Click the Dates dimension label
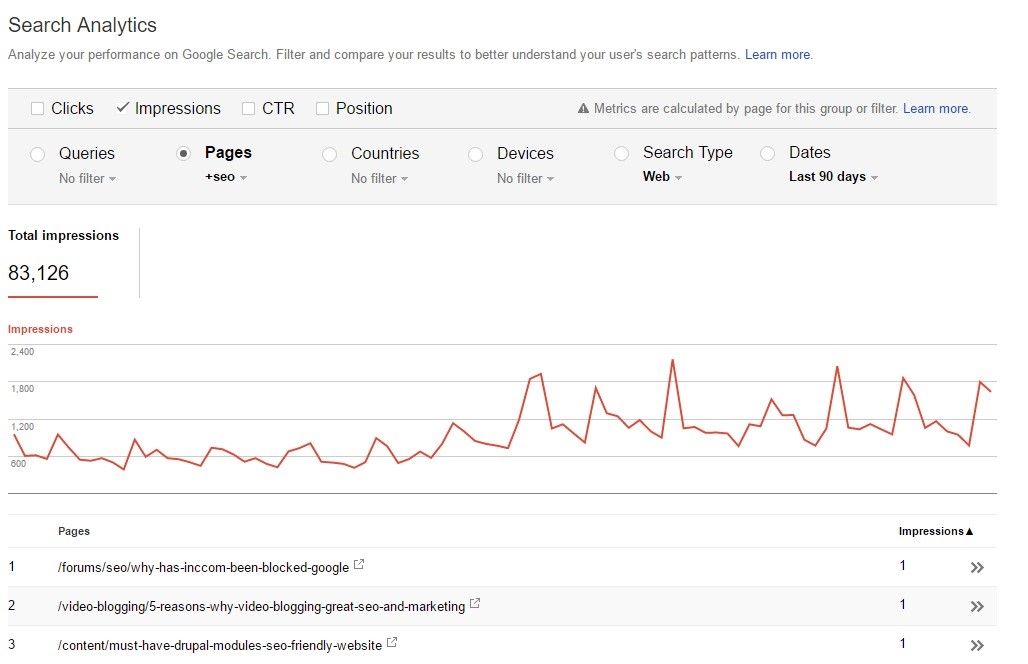The height and width of the screenshot is (664, 1028). click(810, 153)
